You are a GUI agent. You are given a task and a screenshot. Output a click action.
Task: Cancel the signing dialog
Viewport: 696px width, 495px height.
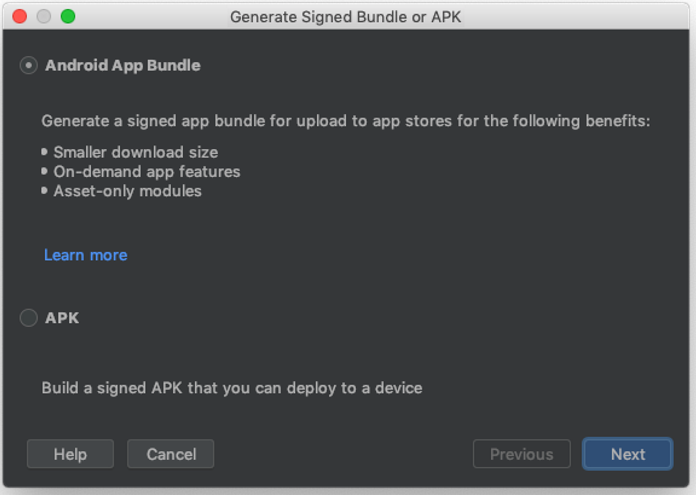pyautogui.click(x=171, y=454)
